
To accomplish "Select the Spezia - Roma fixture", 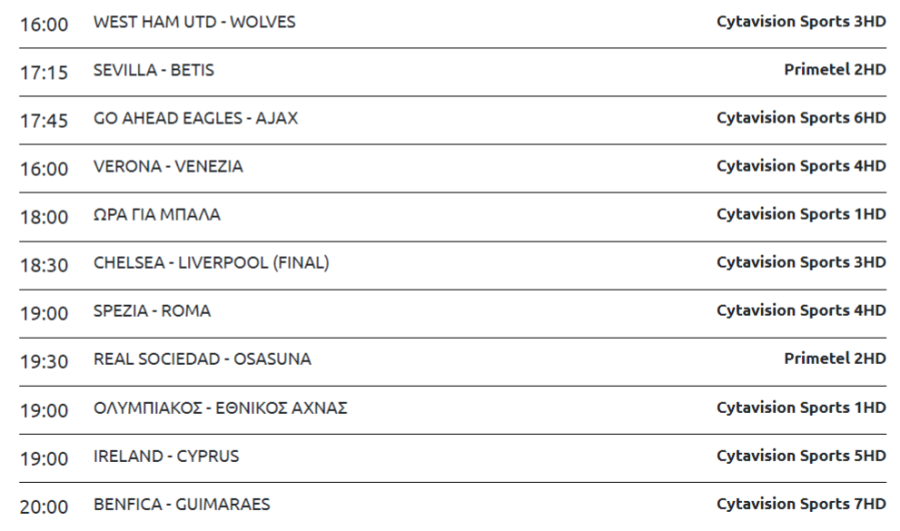I will [152, 311].
